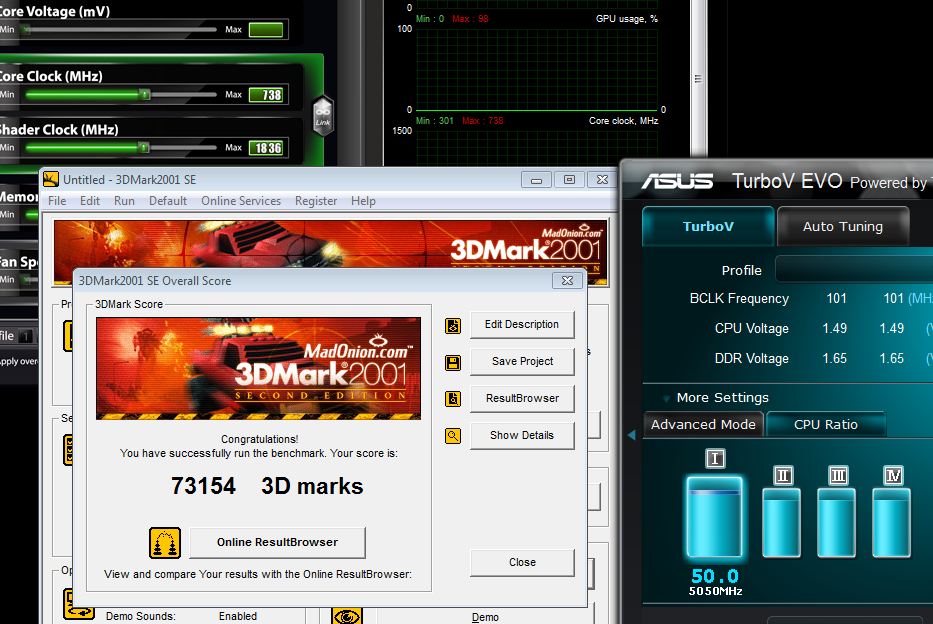Click the Demo eye icon
The width and height of the screenshot is (933, 624).
point(347,616)
